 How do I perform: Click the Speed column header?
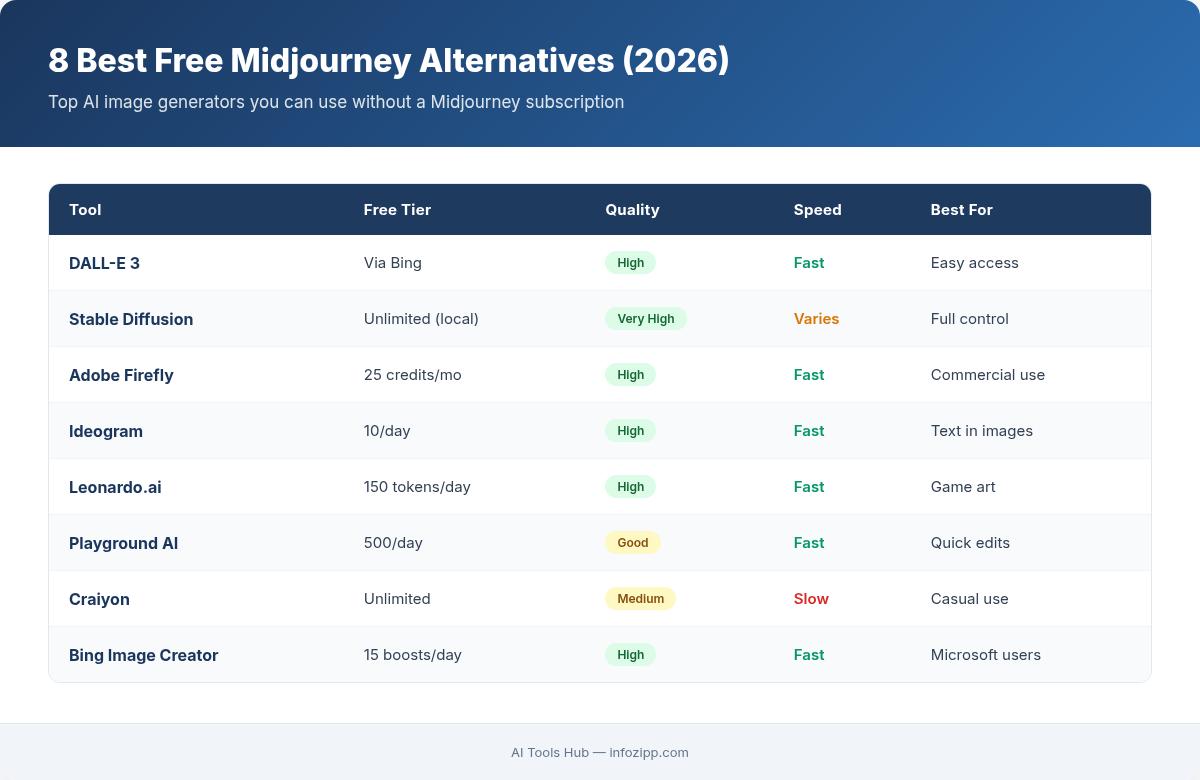pyautogui.click(x=817, y=210)
